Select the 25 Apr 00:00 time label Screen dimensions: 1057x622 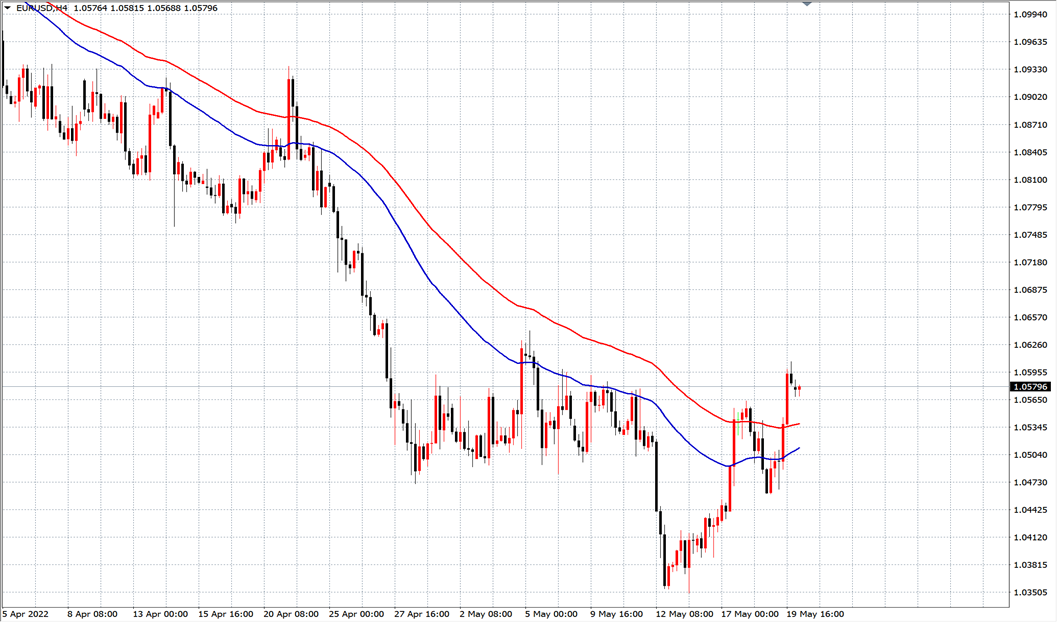pyautogui.click(x=357, y=613)
